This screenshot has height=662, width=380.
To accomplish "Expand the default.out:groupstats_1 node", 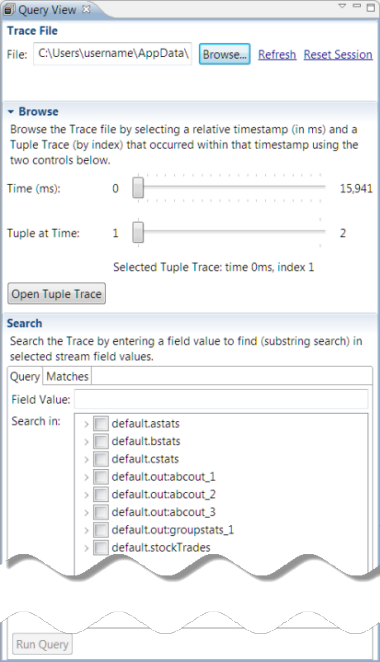I will [x=86, y=530].
